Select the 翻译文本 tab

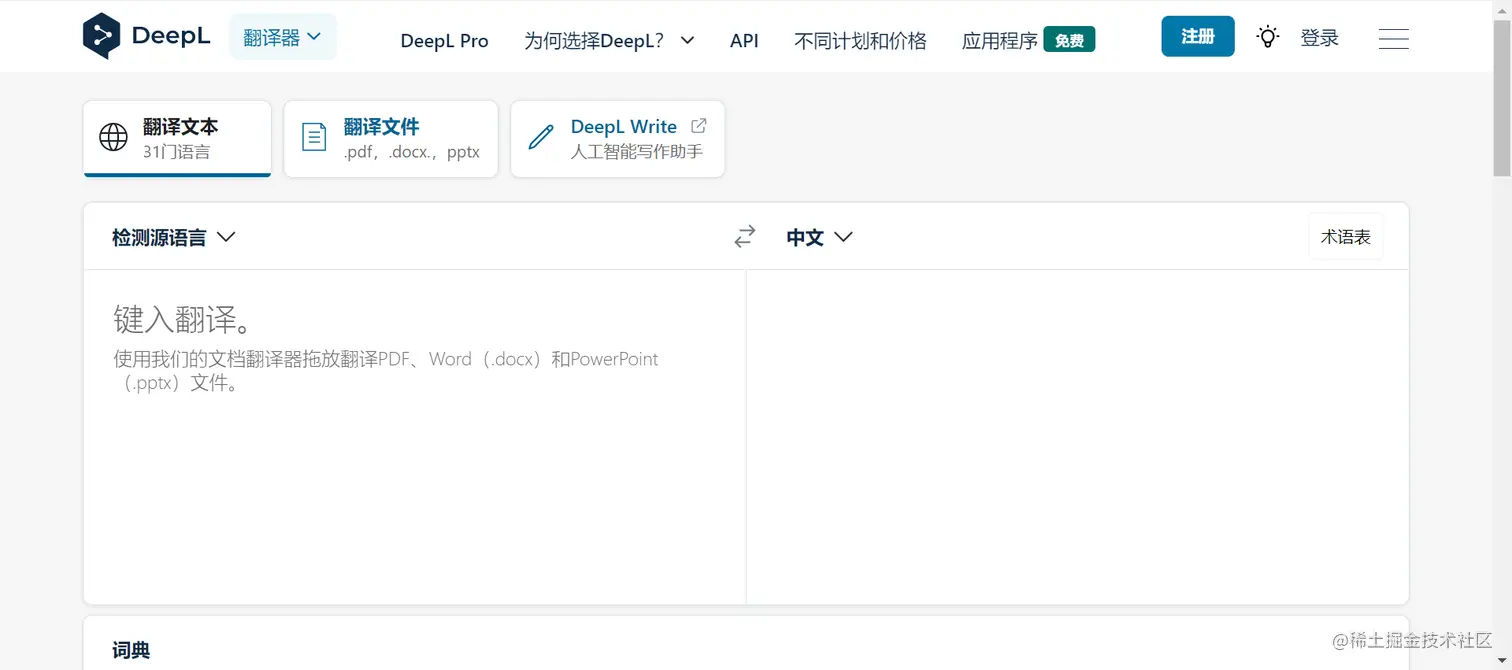pos(177,139)
